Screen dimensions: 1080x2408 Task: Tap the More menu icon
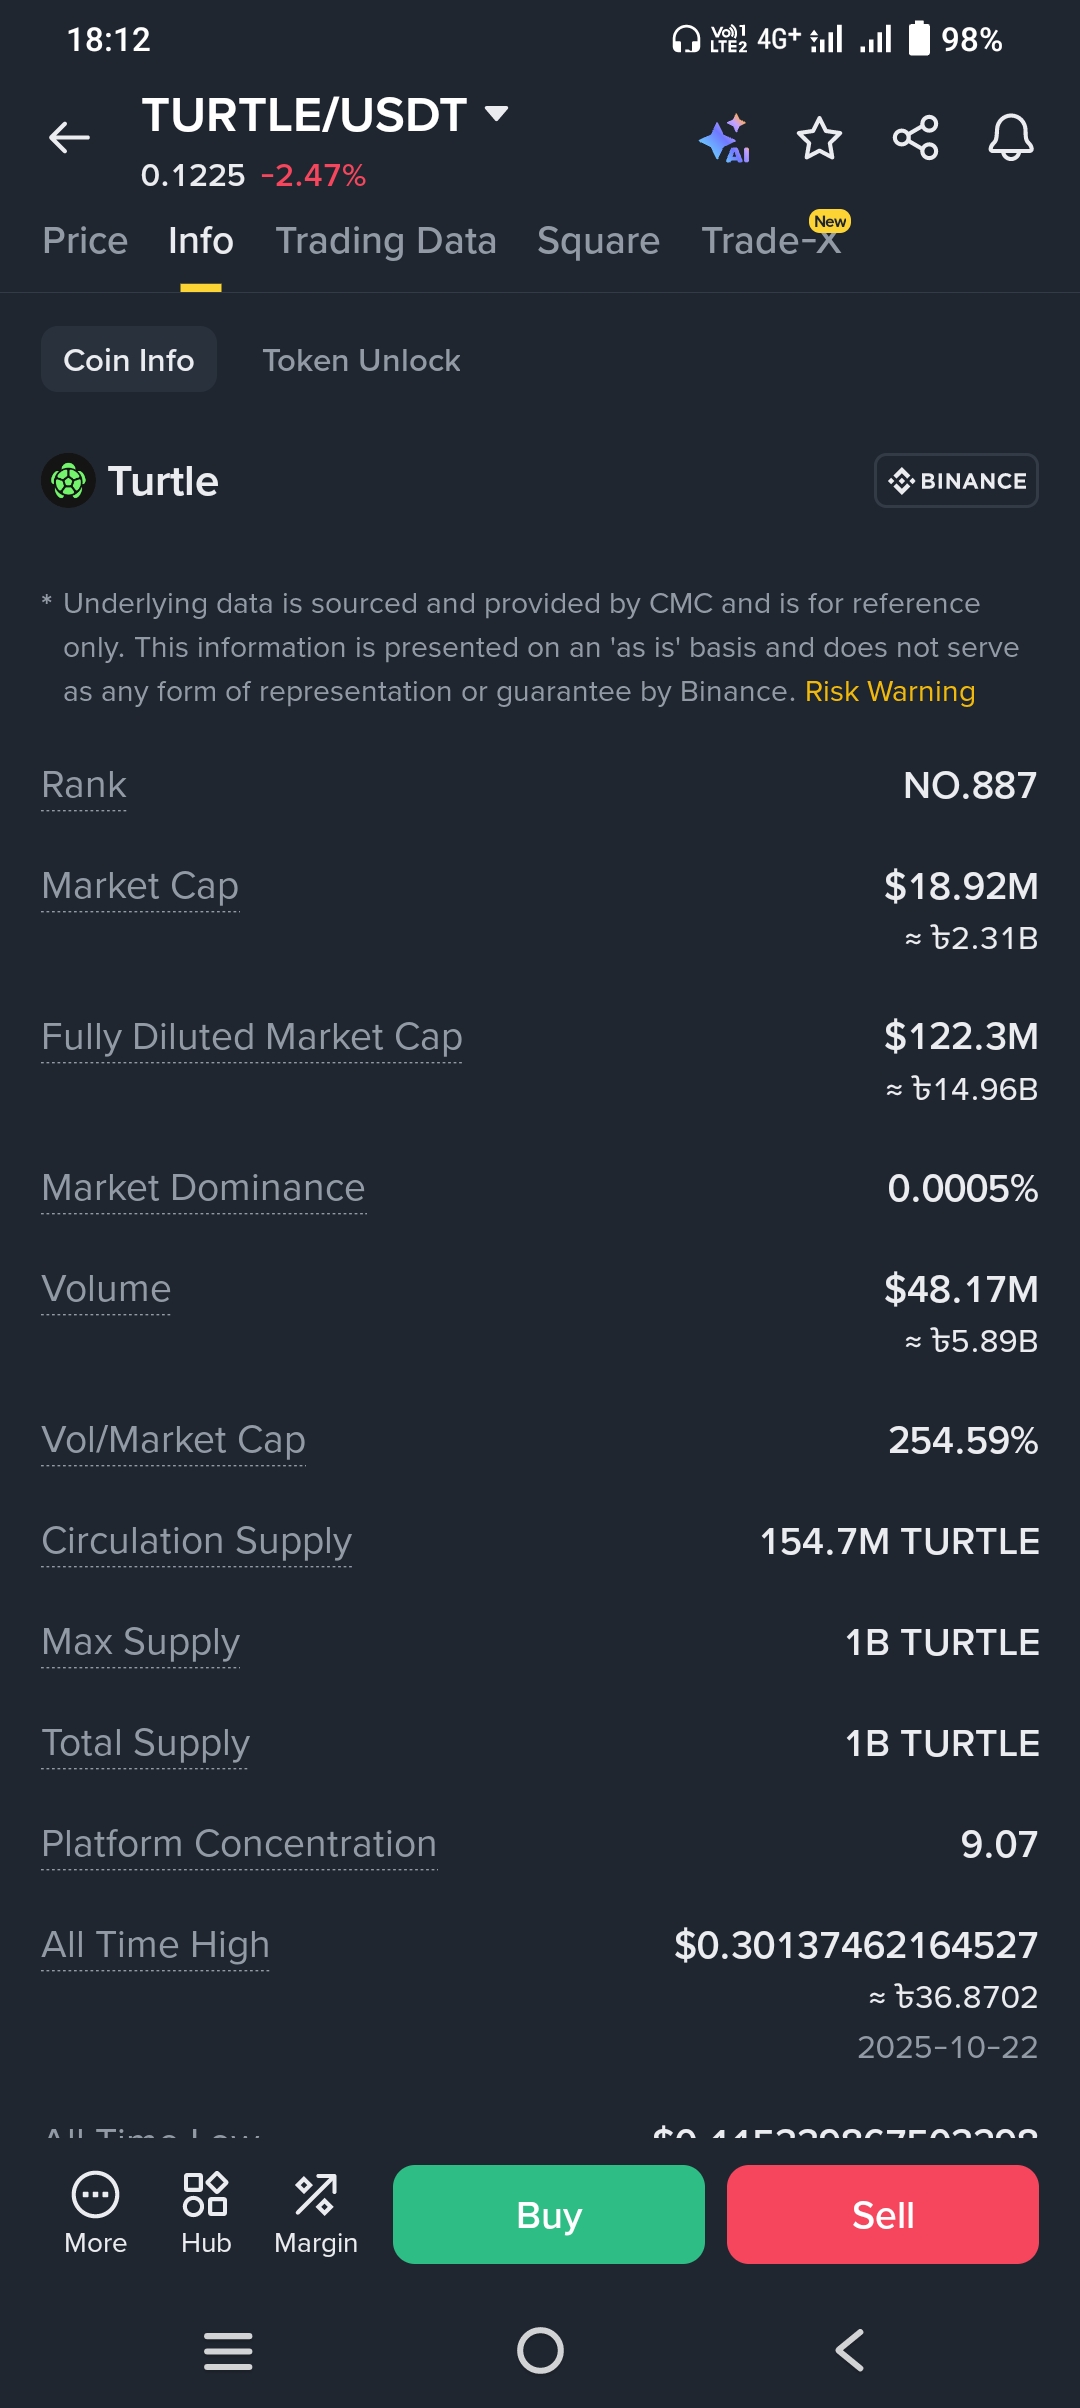click(x=96, y=2214)
